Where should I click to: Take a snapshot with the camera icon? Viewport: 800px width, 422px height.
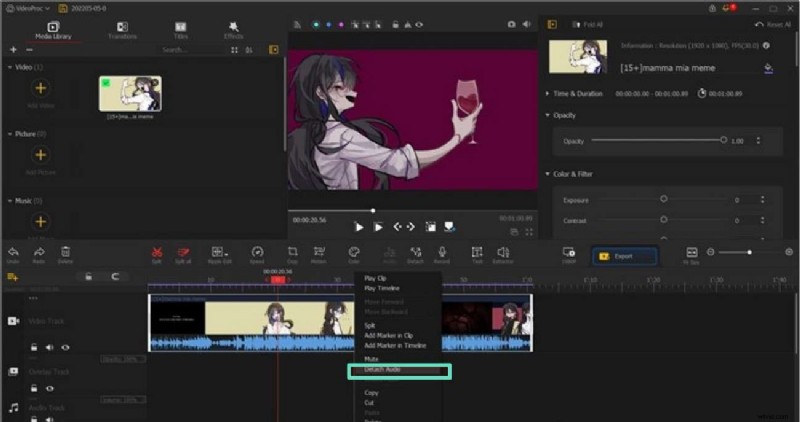[x=512, y=23]
